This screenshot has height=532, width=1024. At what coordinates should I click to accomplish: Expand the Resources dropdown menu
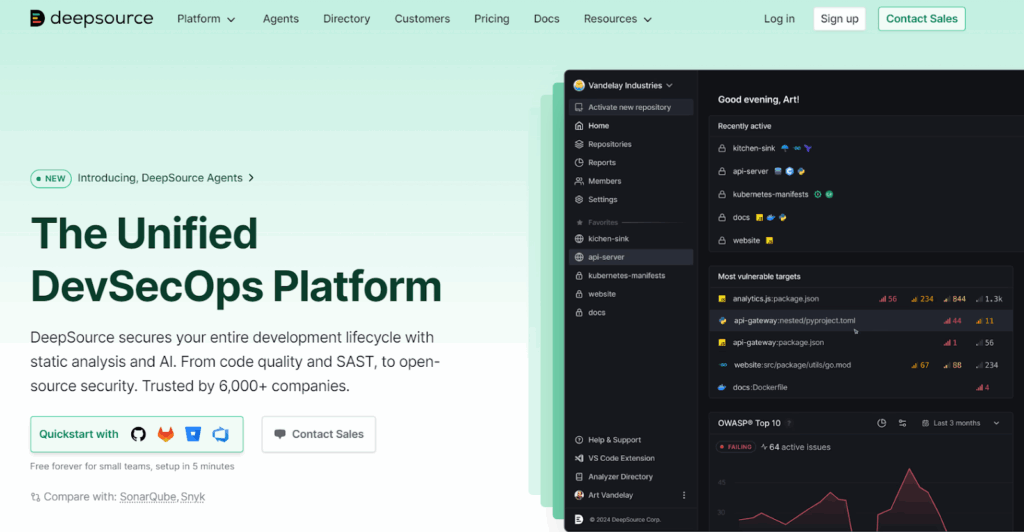click(x=617, y=19)
